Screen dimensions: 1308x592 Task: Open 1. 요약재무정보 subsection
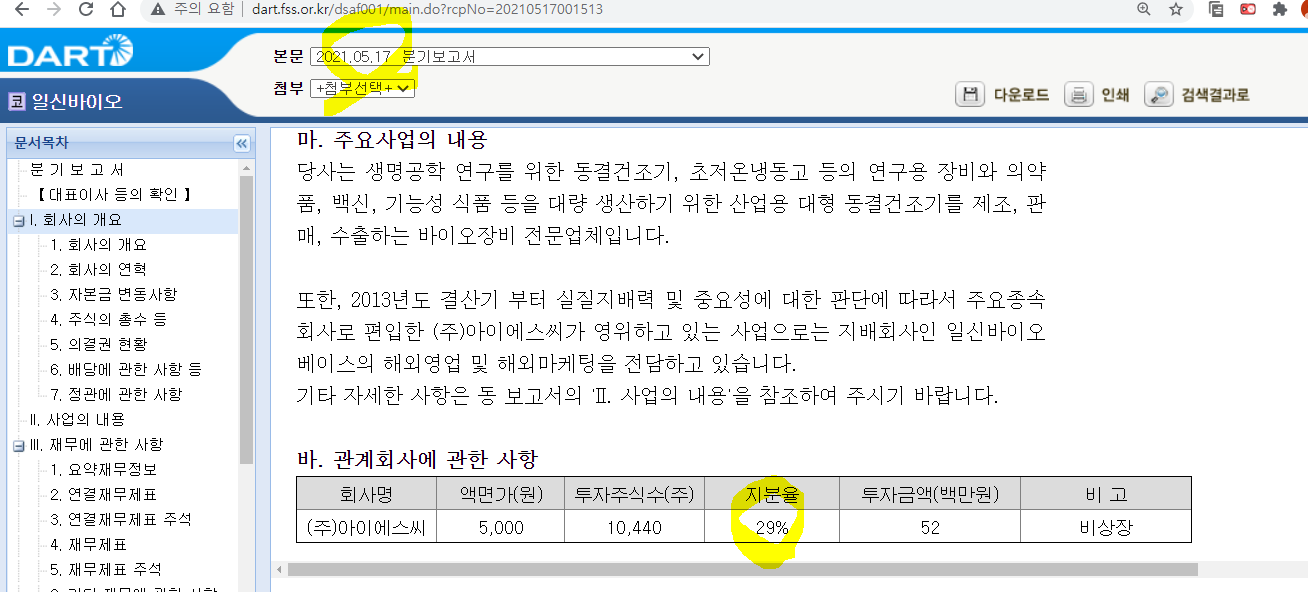coord(104,470)
